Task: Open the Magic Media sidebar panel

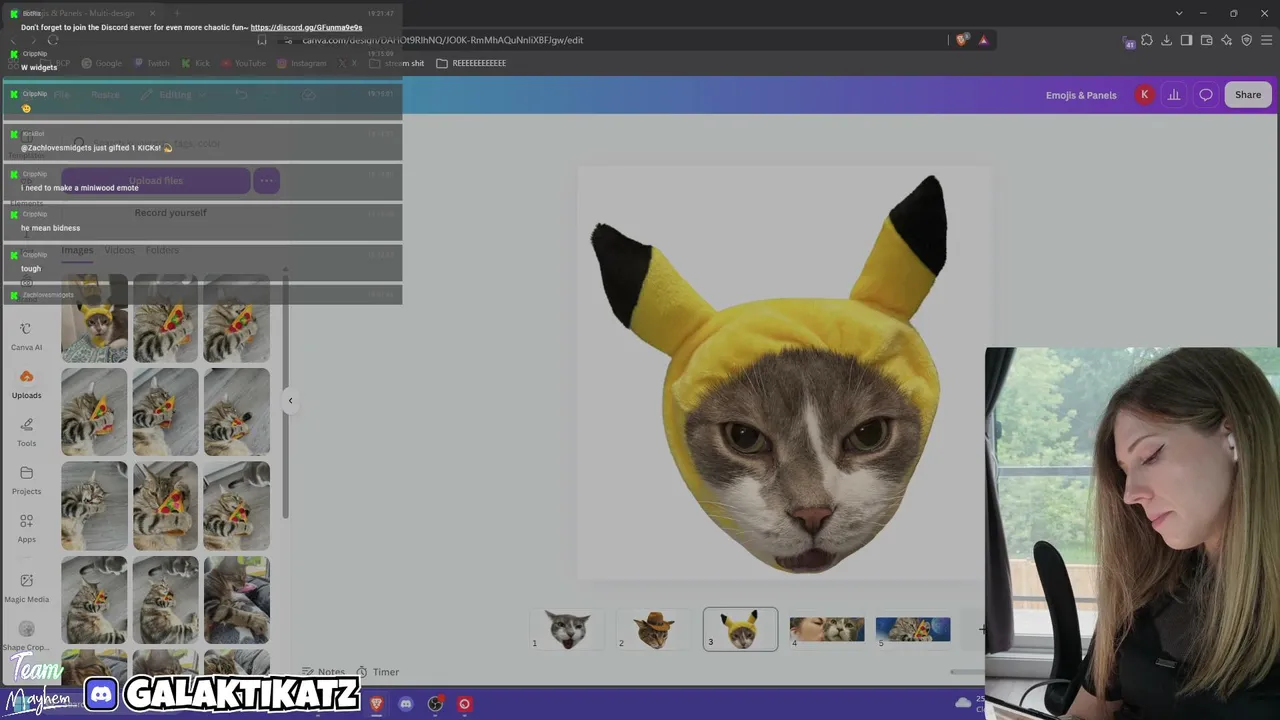Action: coord(26,588)
